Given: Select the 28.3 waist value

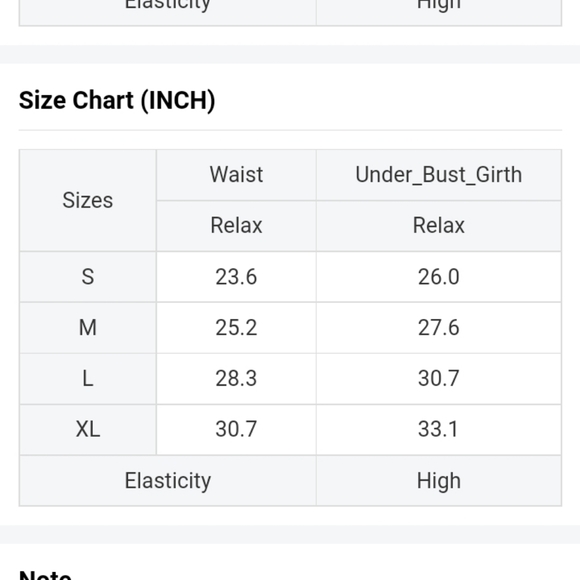Looking at the screenshot, I should [236, 379].
